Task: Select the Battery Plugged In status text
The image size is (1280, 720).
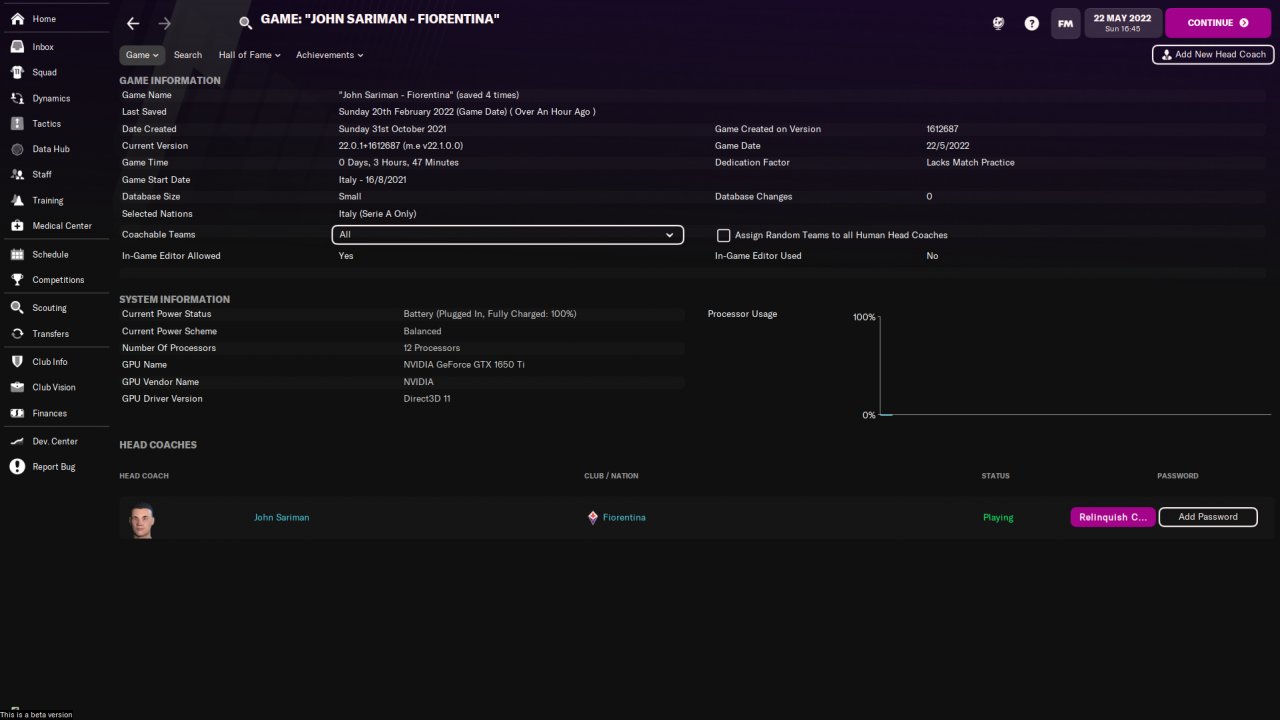Action: [490, 314]
